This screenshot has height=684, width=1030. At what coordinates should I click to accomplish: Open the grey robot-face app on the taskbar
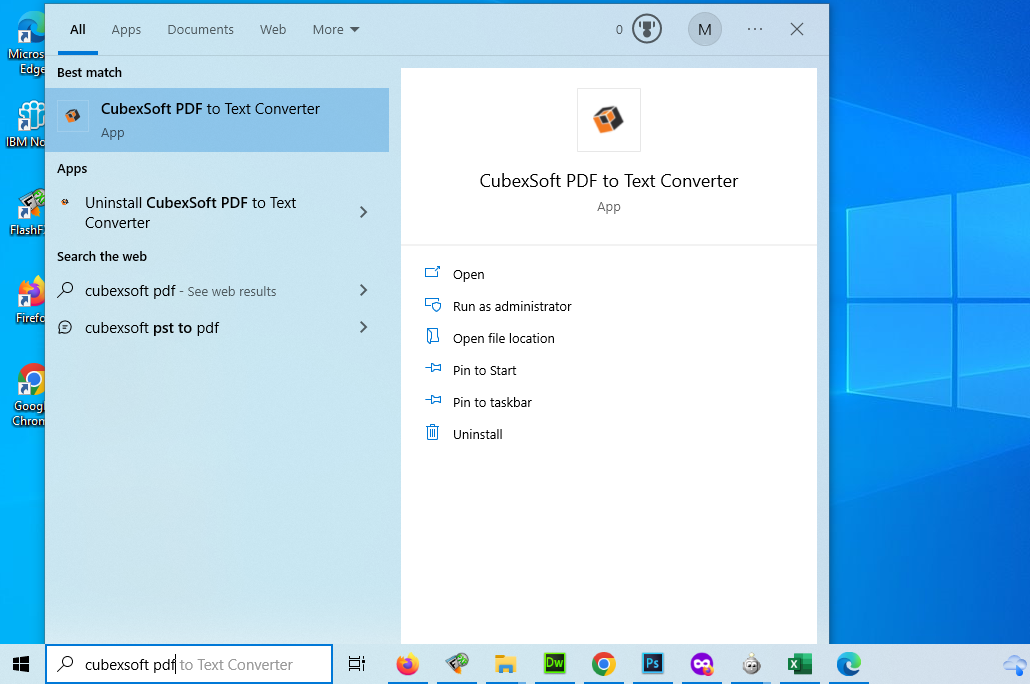click(751, 664)
